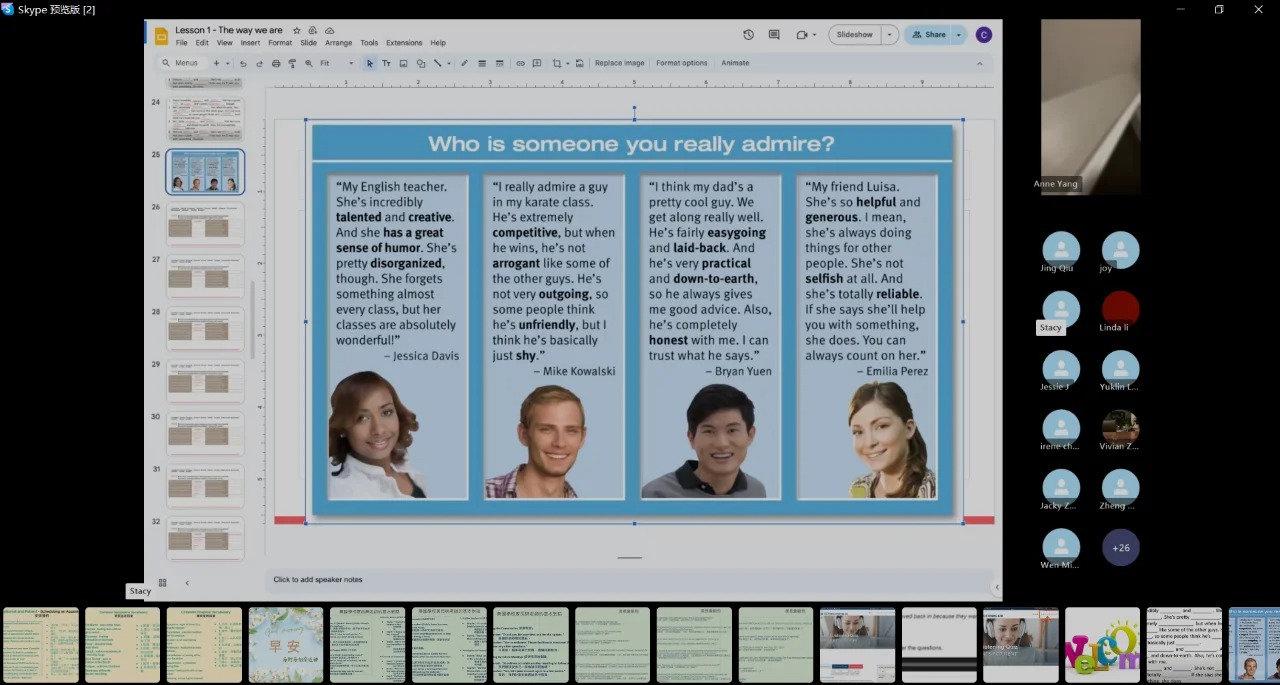Image resolution: width=1280 pixels, height=685 pixels.
Task: Collapse the toolbar with the chevron
Action: (x=979, y=63)
